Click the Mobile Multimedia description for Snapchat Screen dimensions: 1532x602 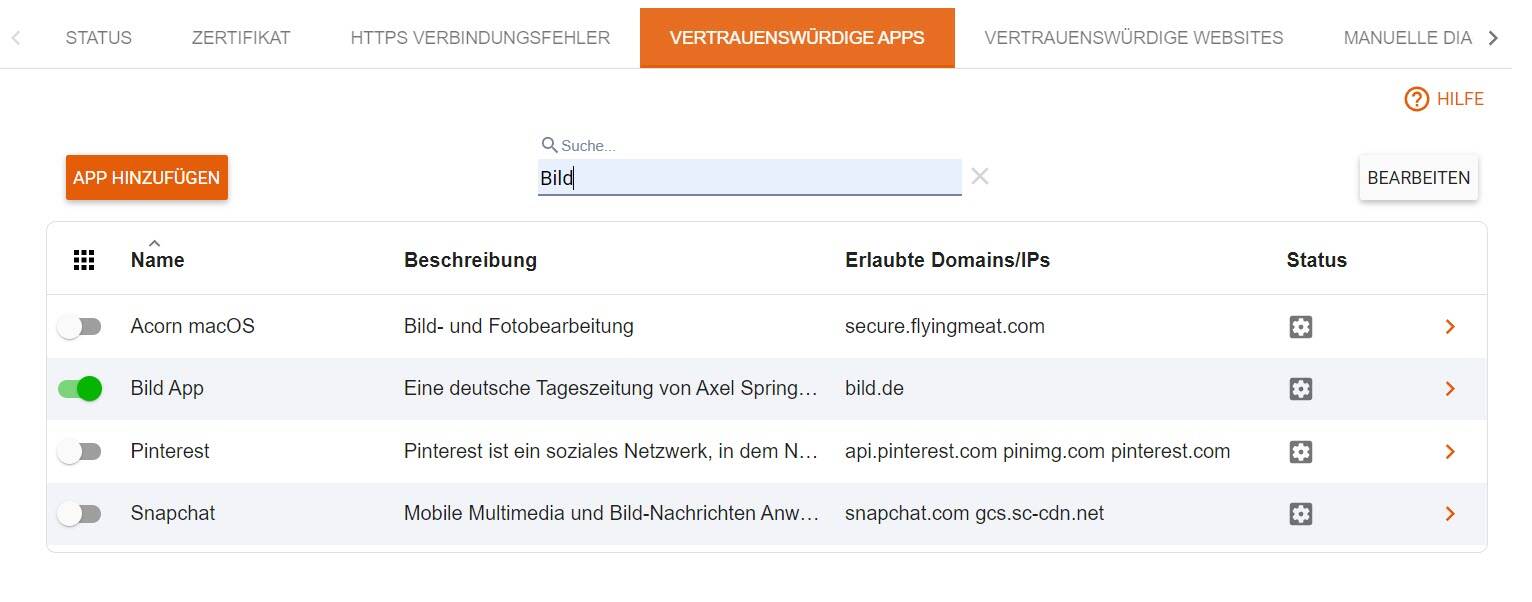[612, 514]
